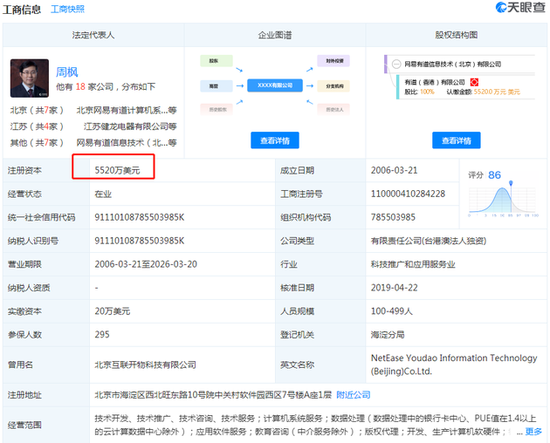Collapse the 网易有道信息技术 shareholder tree node
Screen dimensions: 550x443
pos(396,64)
